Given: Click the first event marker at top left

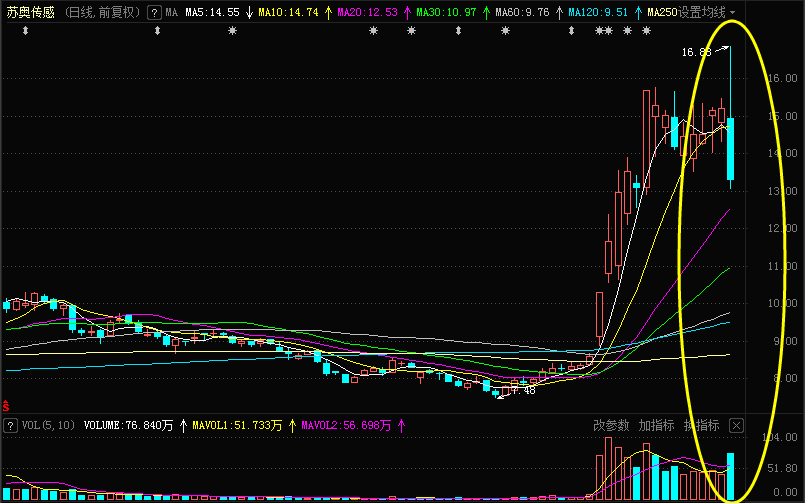Looking at the screenshot, I should pyautogui.click(x=25, y=32).
